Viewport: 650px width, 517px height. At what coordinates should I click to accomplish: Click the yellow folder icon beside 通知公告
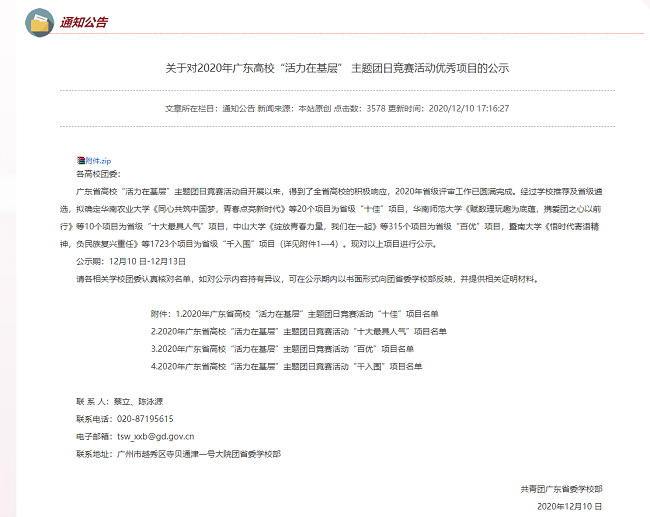[x=41, y=23]
